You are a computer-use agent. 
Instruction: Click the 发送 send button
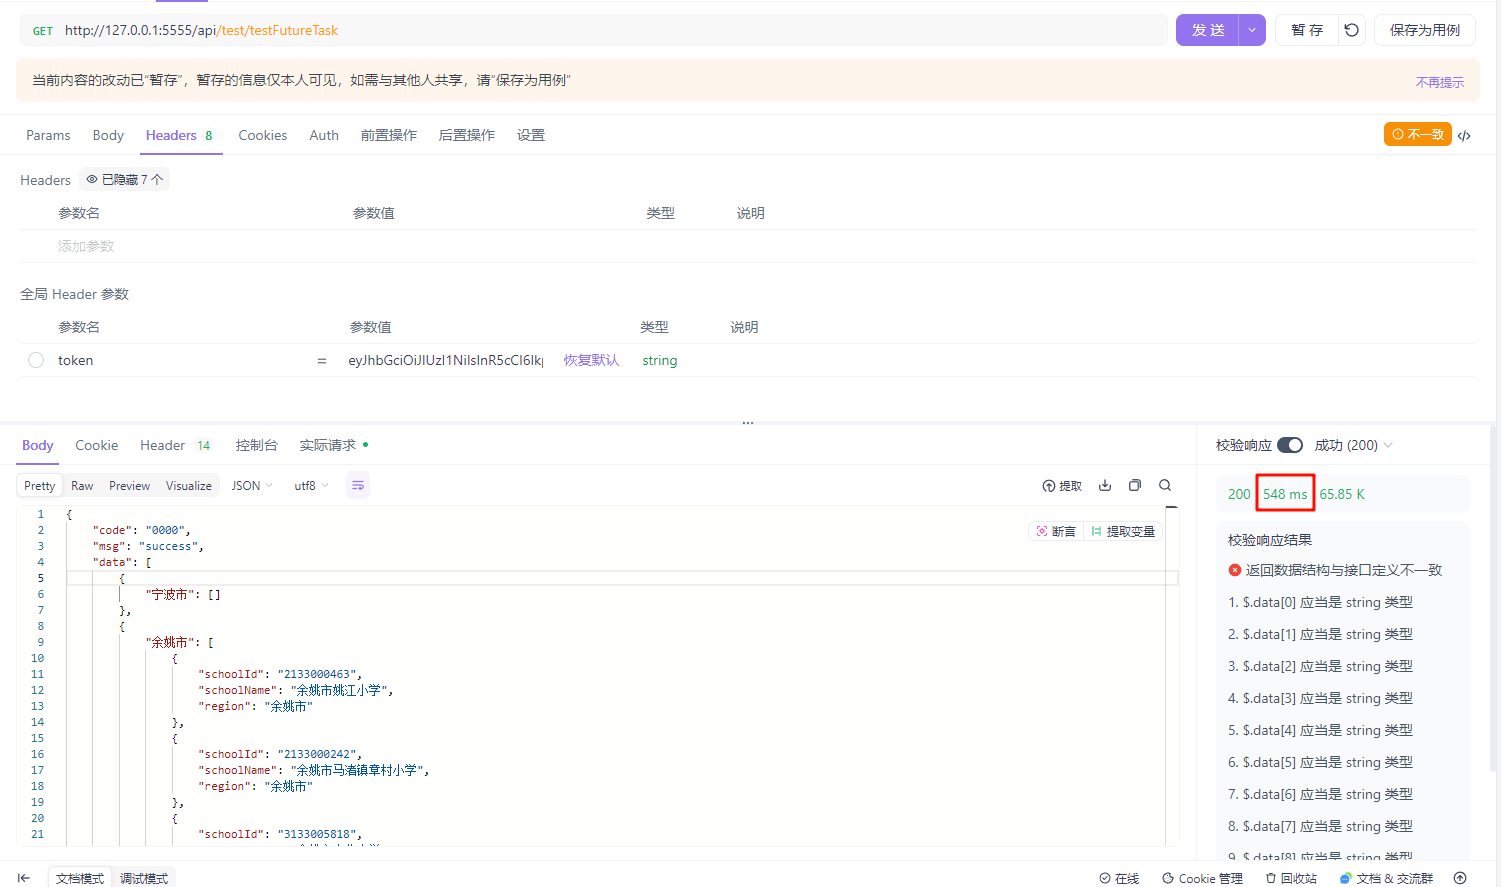(x=1208, y=30)
